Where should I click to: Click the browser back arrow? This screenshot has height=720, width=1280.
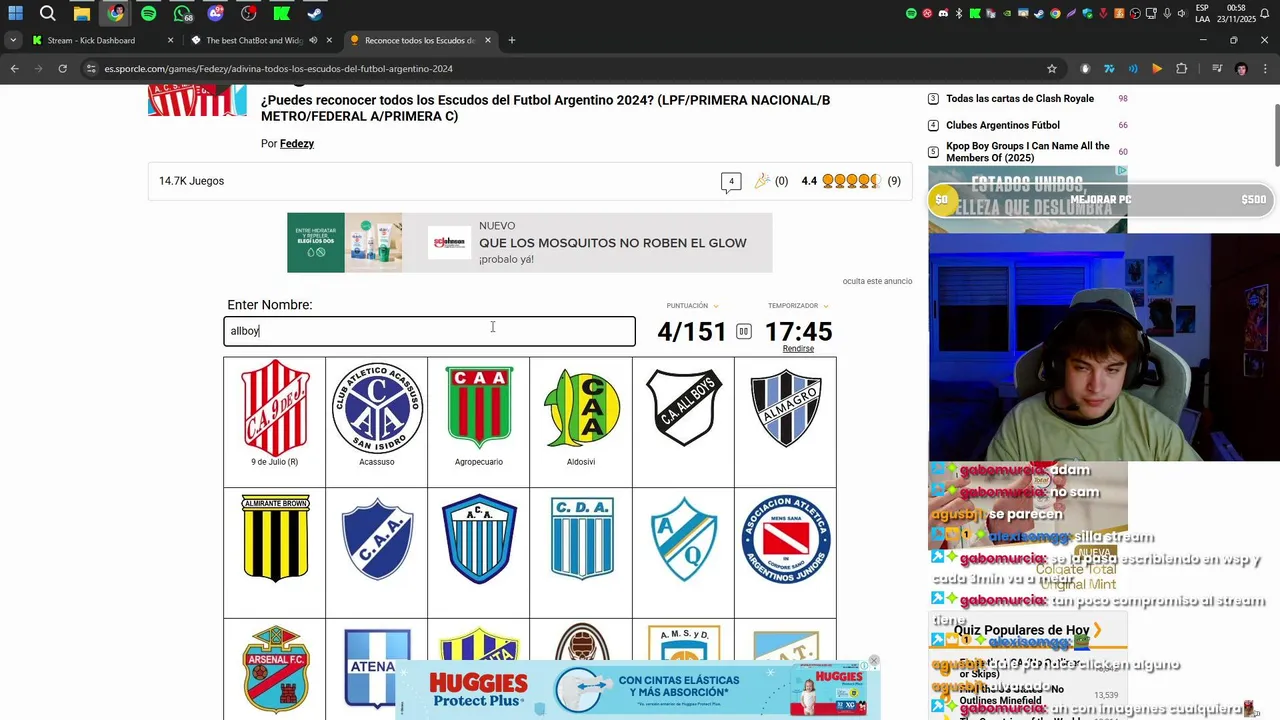pyautogui.click(x=14, y=69)
